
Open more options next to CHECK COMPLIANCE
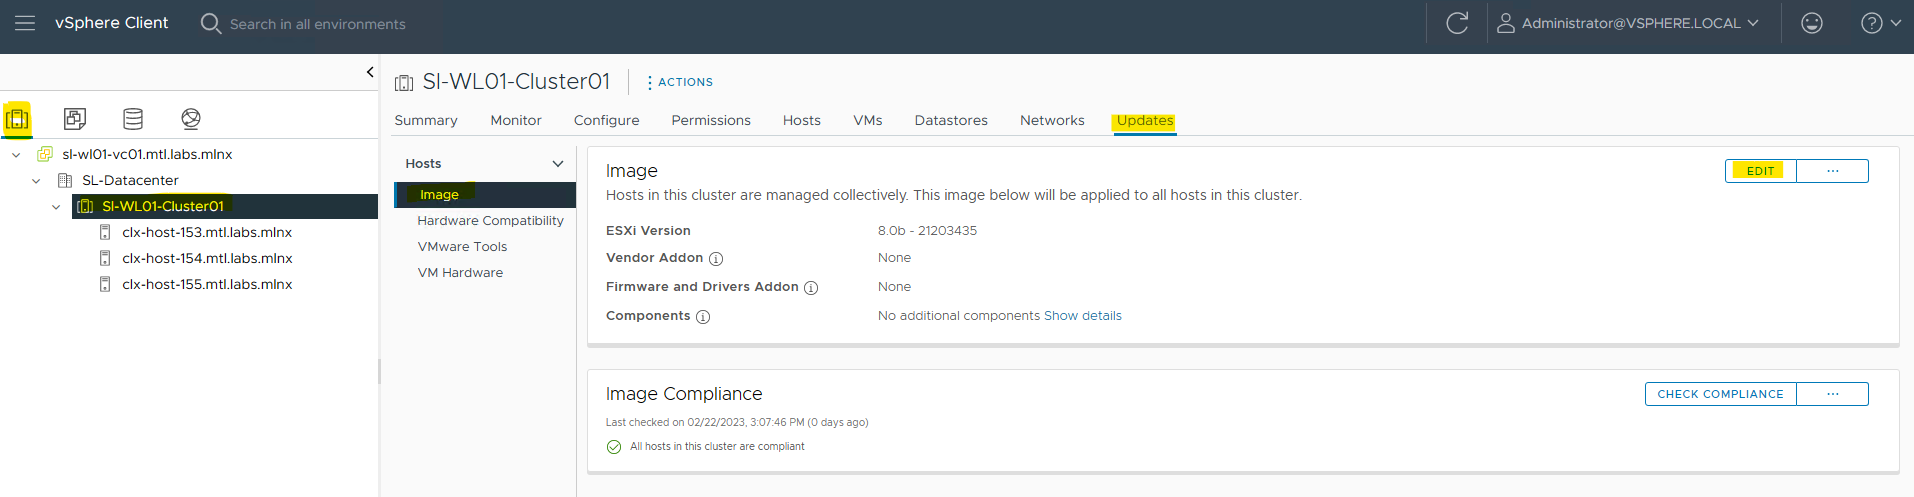[1832, 394]
